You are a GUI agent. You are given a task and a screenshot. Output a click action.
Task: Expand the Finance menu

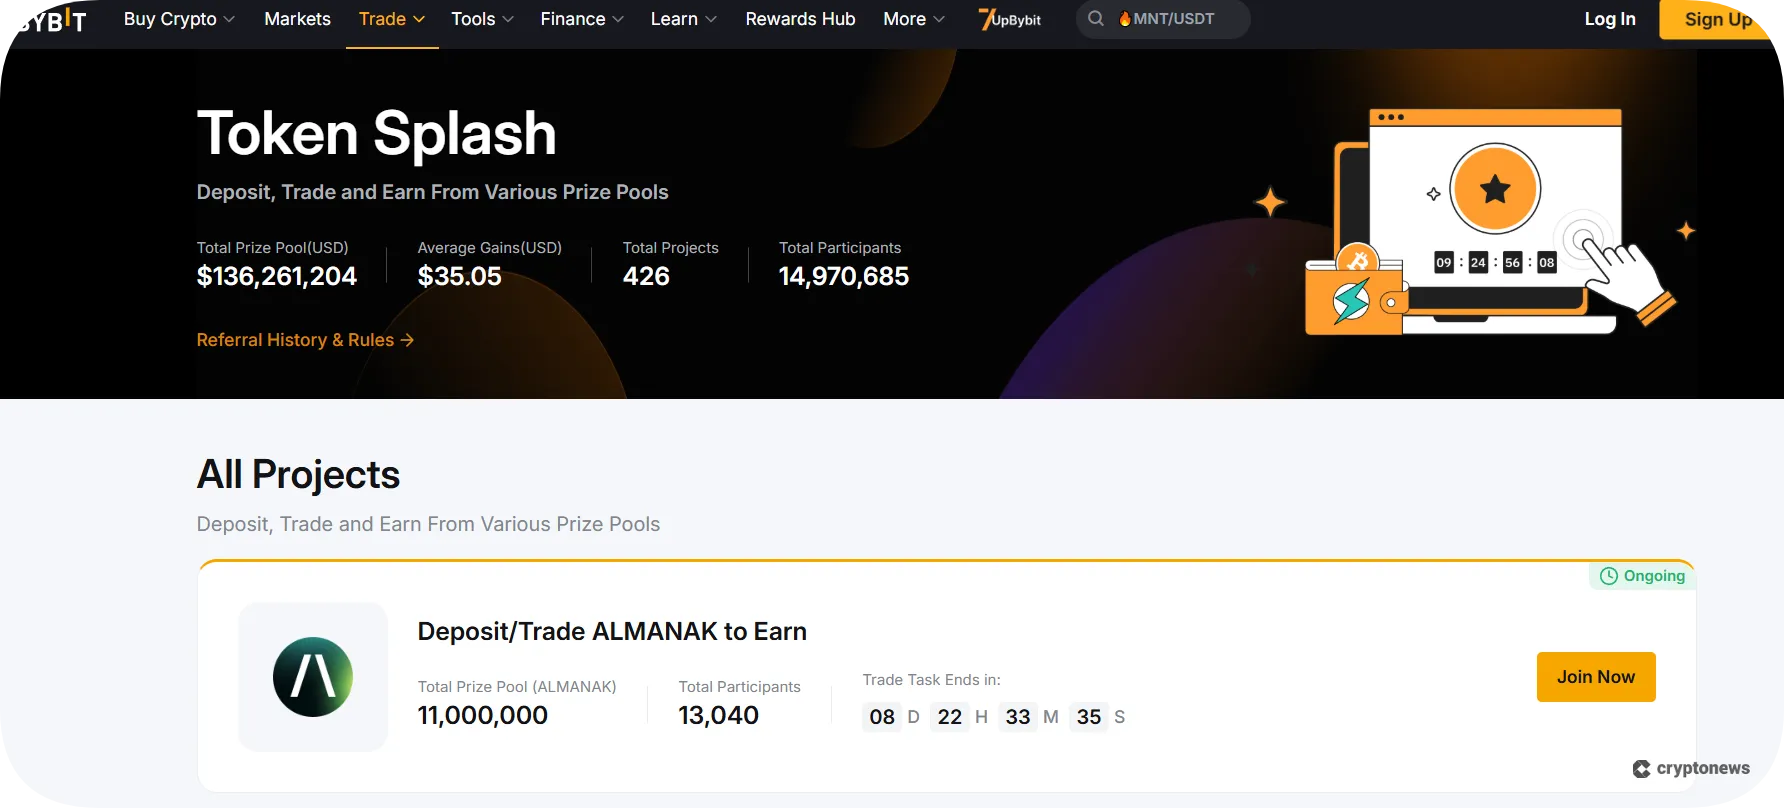pyautogui.click(x=580, y=19)
